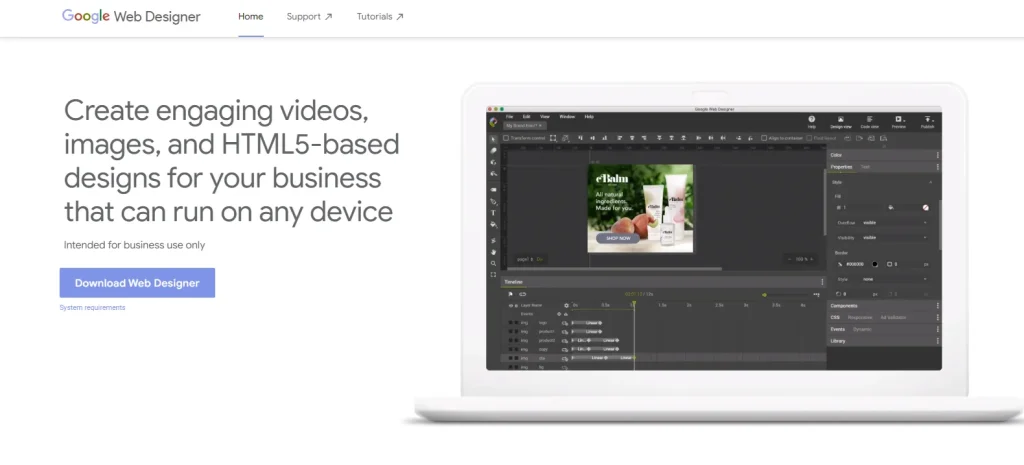Click Download Web Designer button
The image size is (1024, 465).
pyautogui.click(x=137, y=283)
